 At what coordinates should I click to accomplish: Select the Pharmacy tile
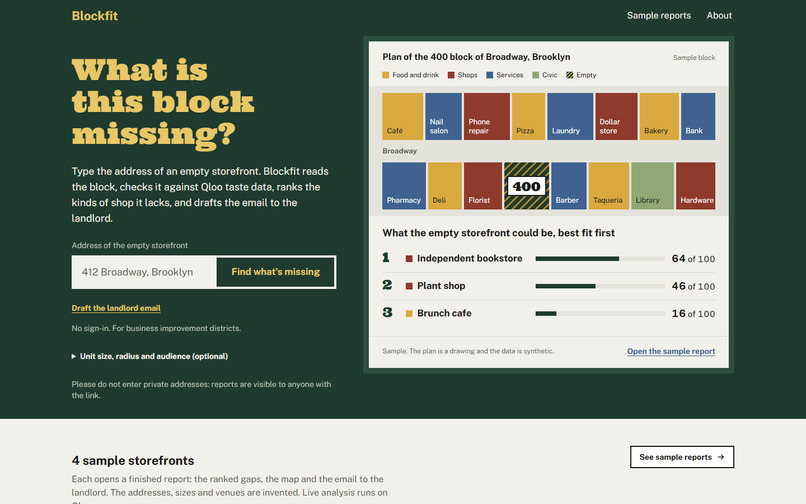click(x=404, y=186)
